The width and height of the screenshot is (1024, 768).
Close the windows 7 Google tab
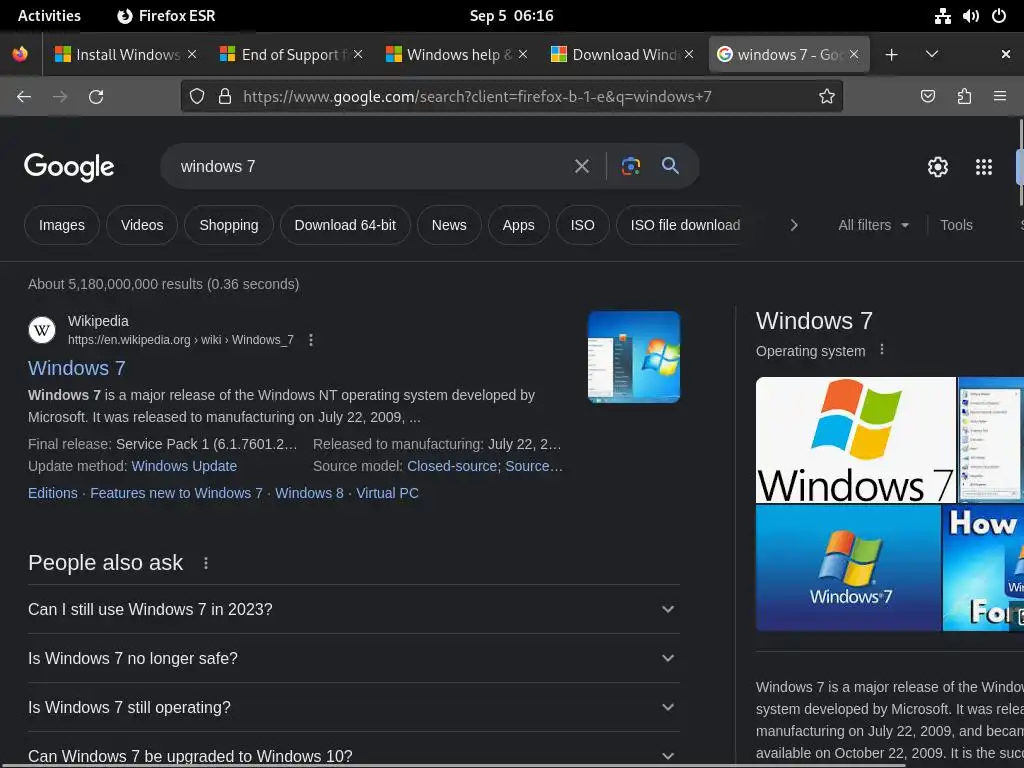854,55
